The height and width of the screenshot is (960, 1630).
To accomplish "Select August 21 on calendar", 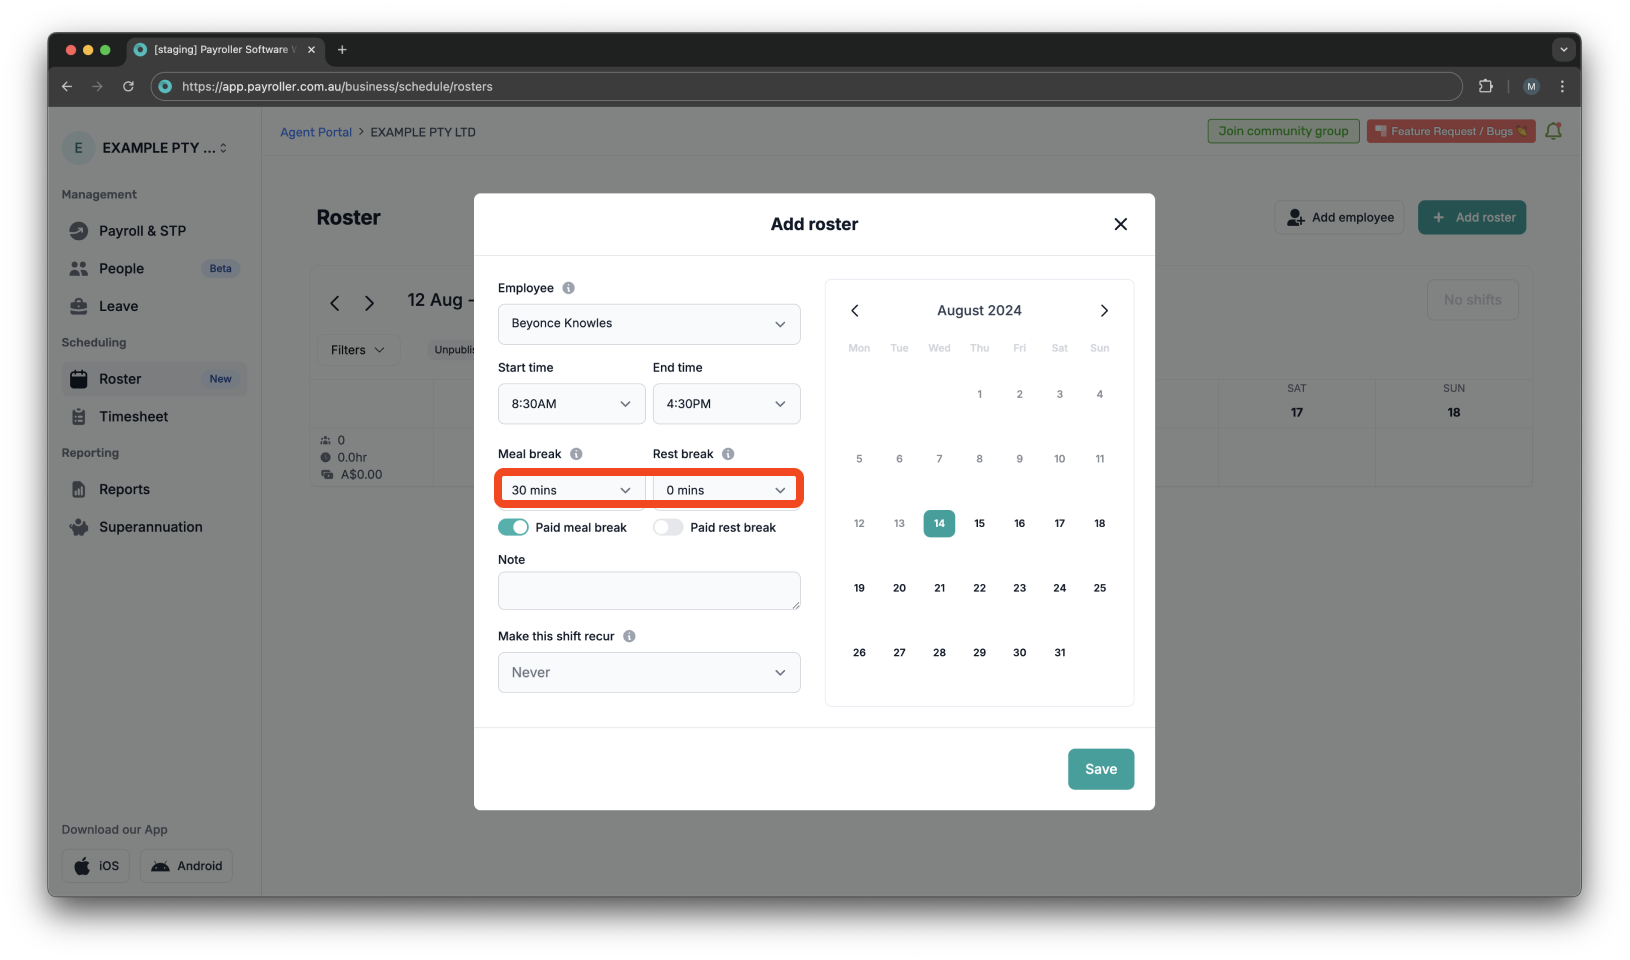I will coord(940,588).
